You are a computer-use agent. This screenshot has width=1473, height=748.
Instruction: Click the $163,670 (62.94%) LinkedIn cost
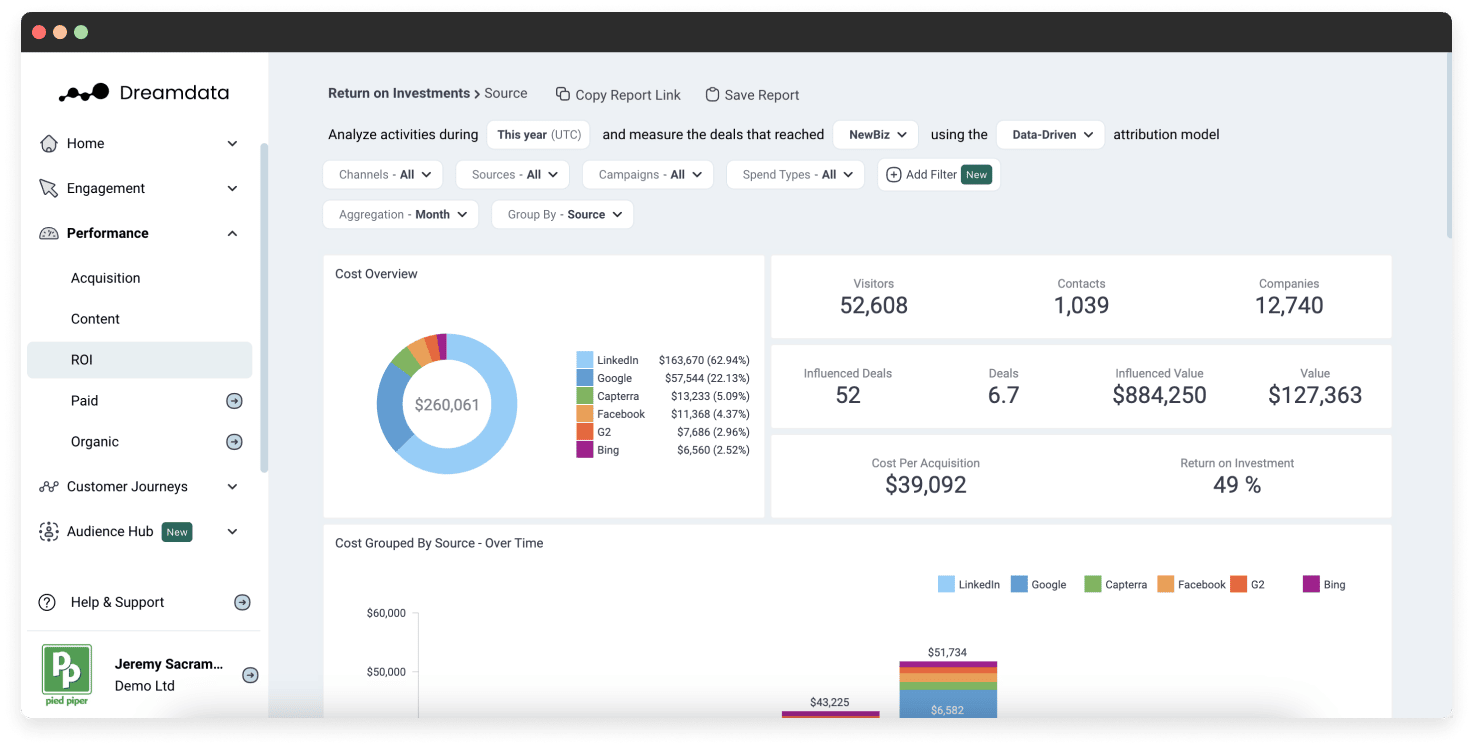click(x=704, y=360)
